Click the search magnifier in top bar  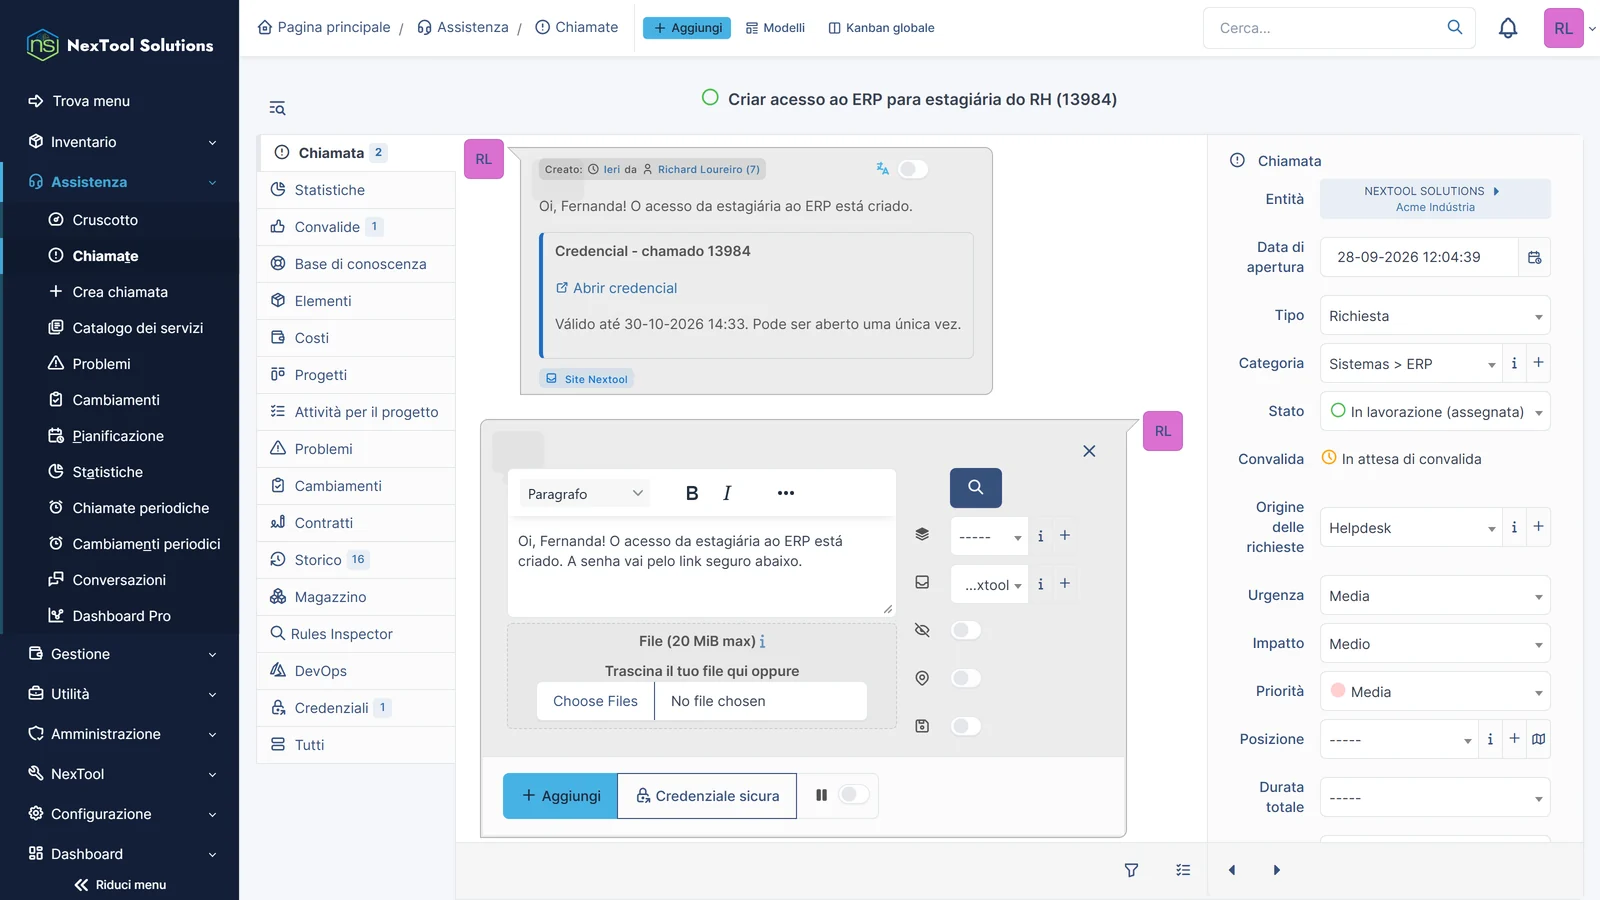(1455, 27)
